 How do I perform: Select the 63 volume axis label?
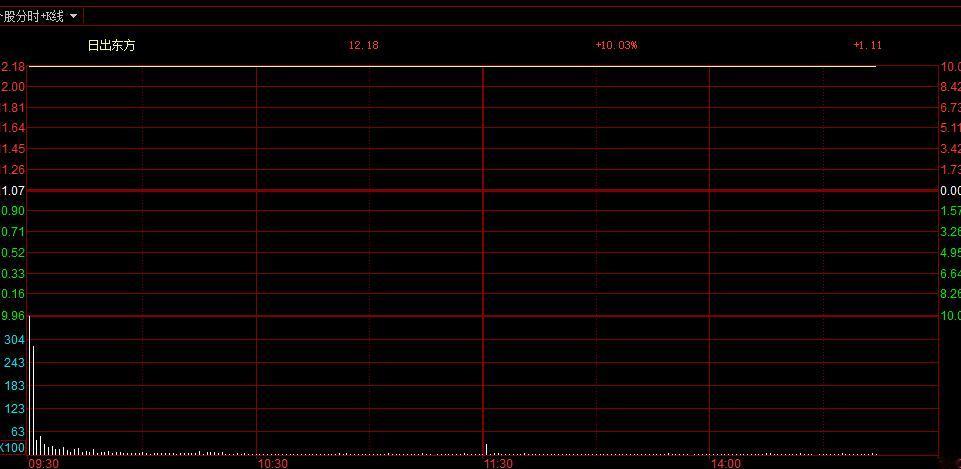[18, 432]
